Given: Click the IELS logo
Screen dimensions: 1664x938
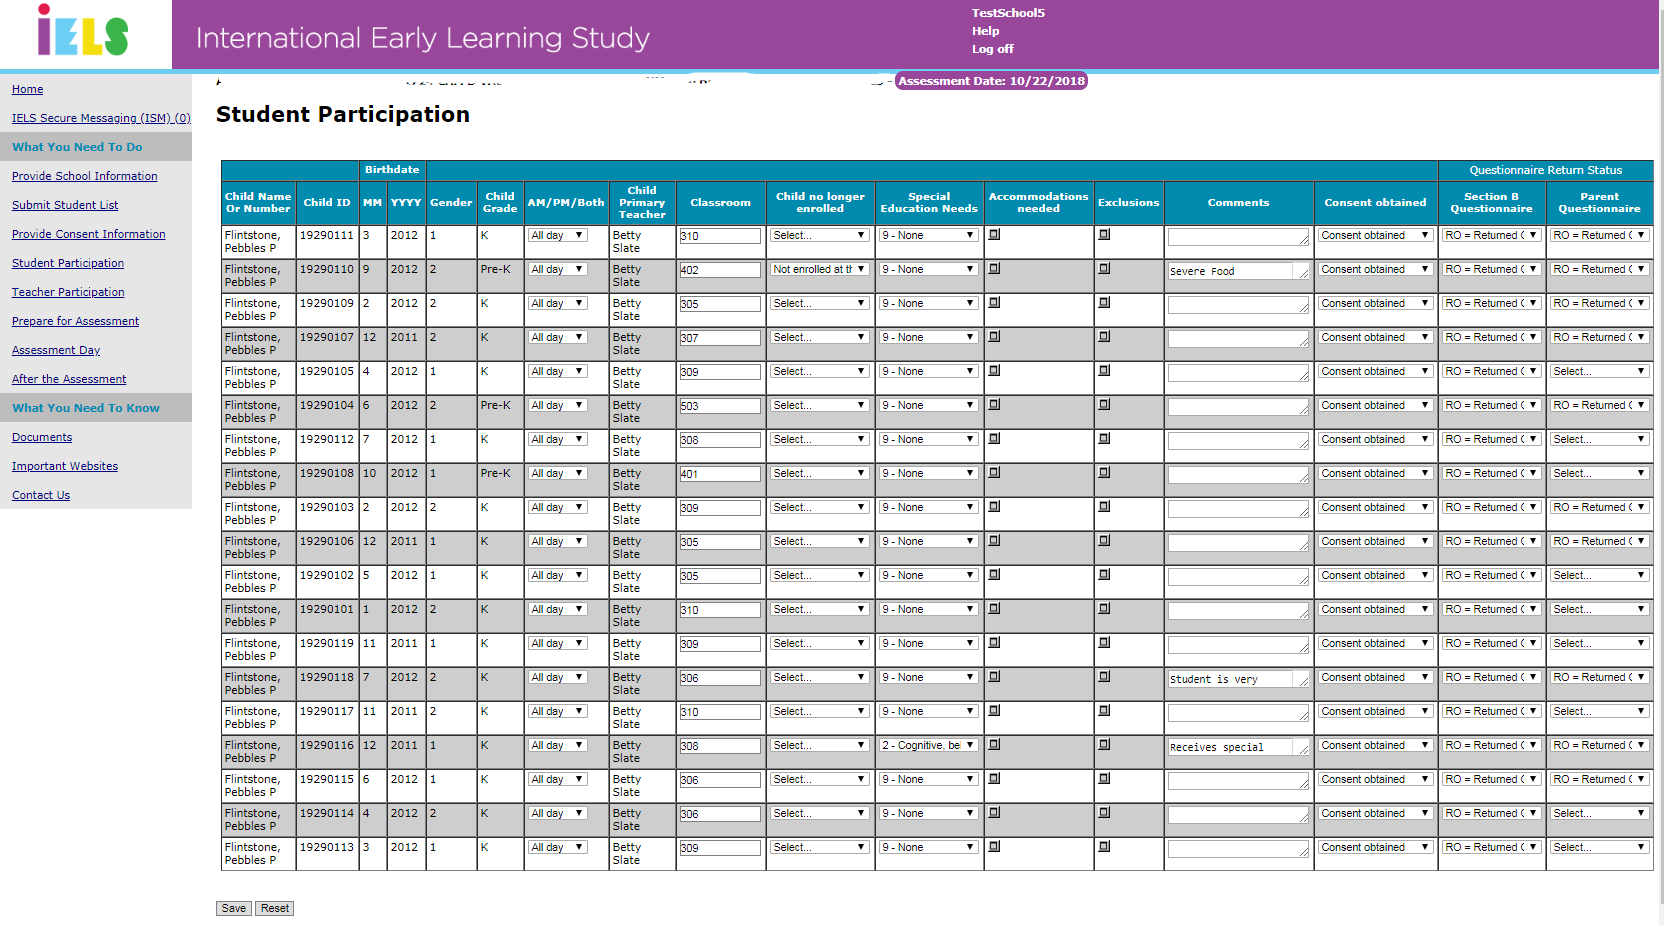Looking at the screenshot, I should 83,31.
